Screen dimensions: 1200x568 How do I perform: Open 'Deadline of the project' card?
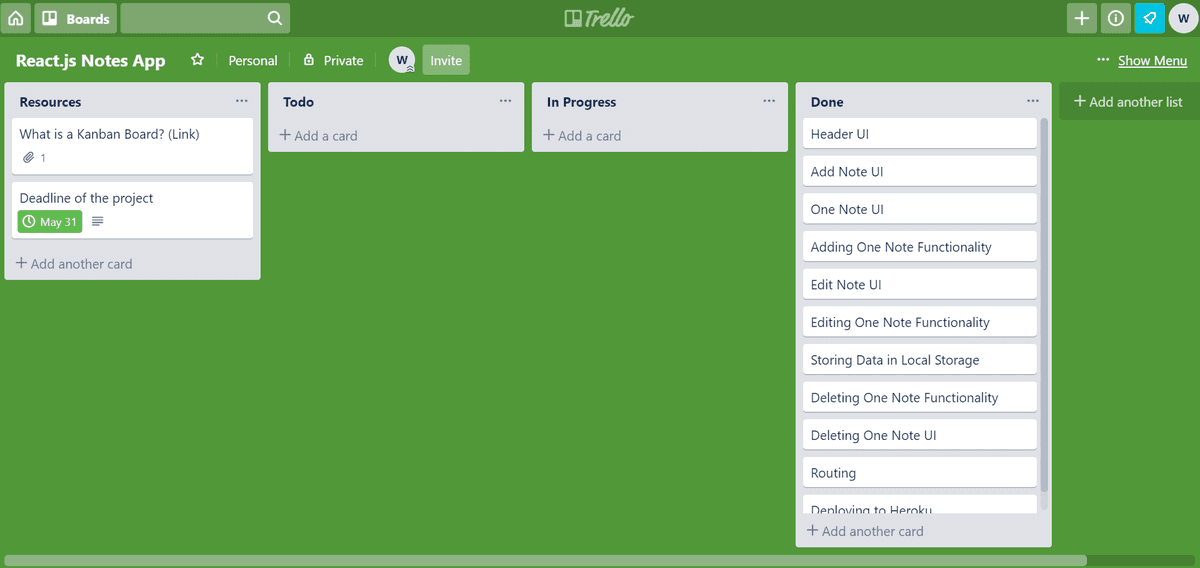pos(133,209)
